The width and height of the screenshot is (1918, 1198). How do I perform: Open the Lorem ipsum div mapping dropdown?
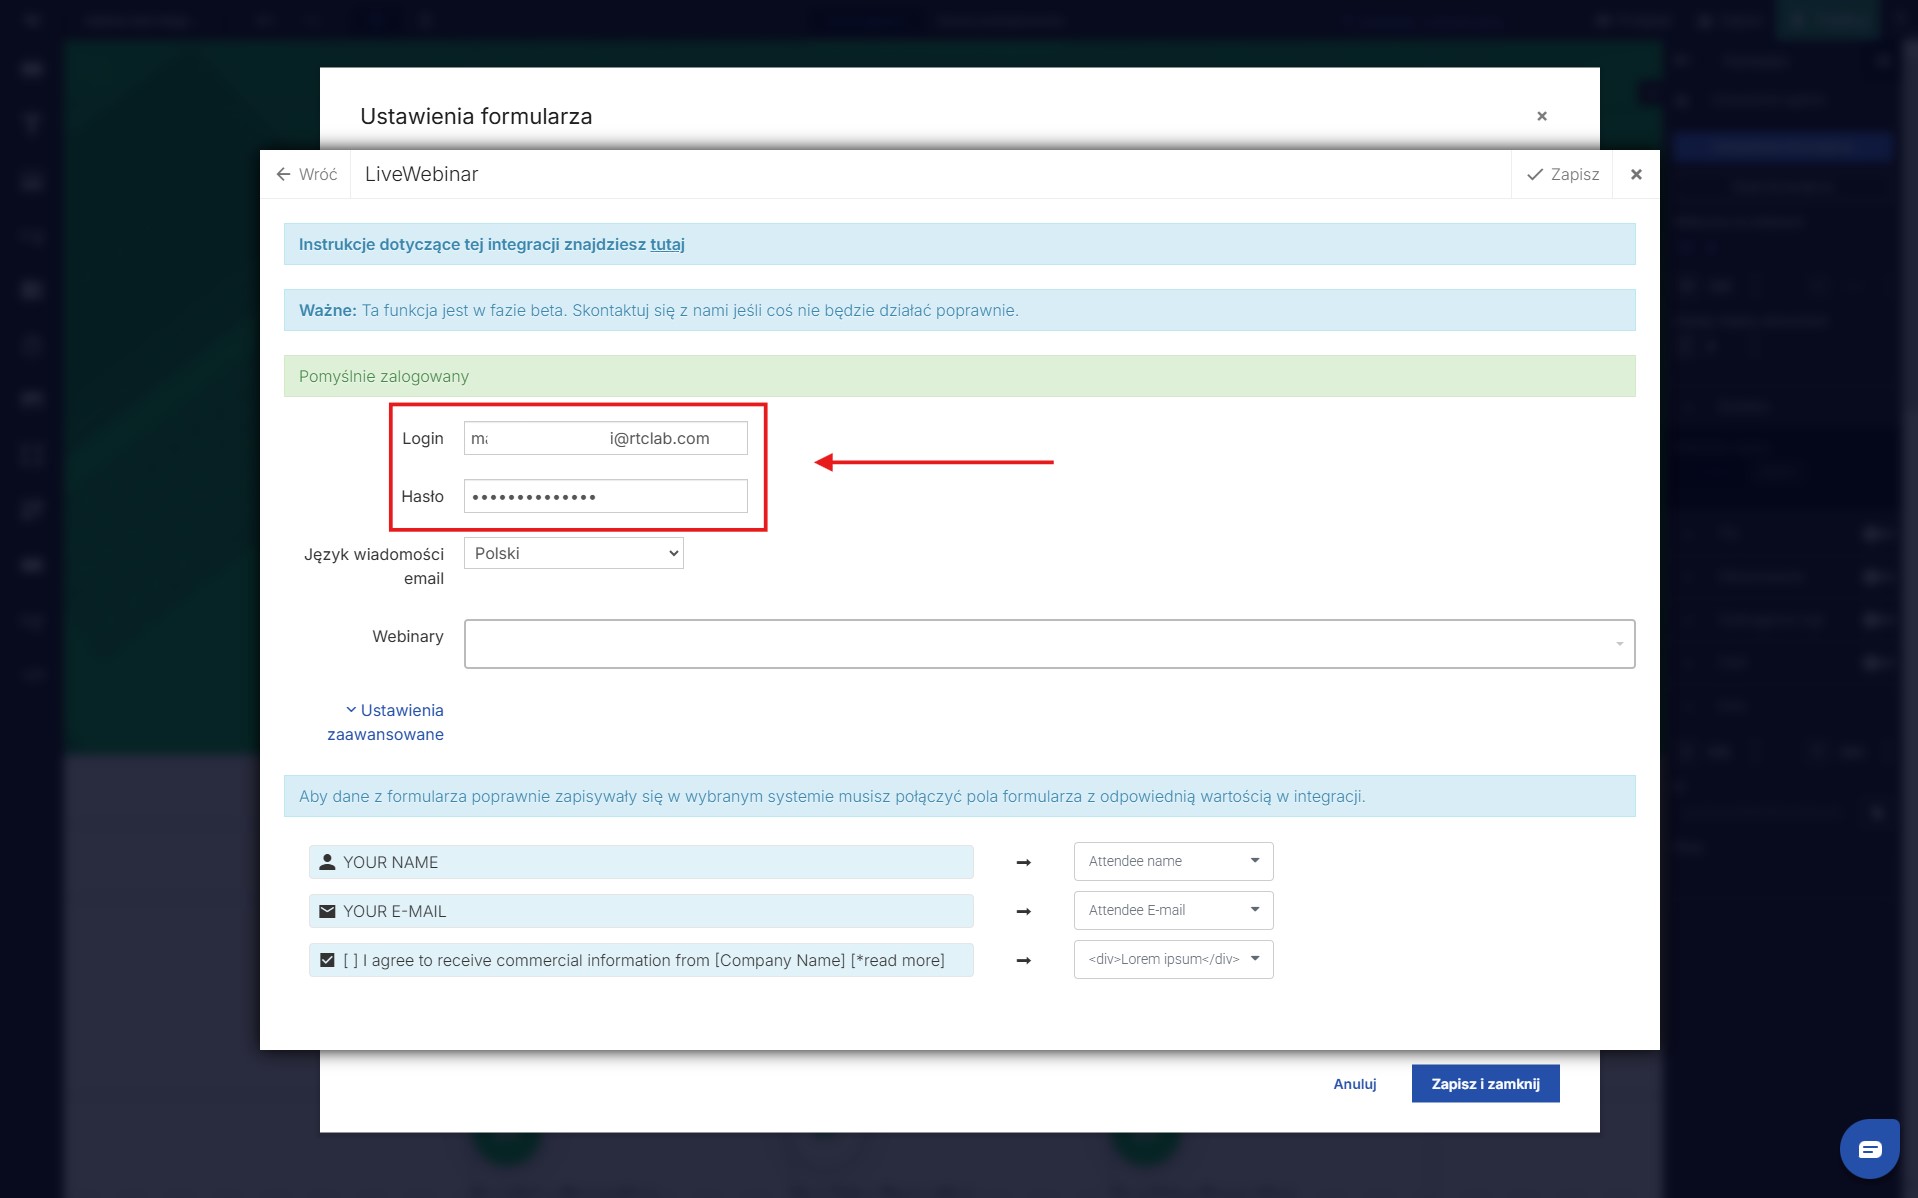click(1173, 959)
